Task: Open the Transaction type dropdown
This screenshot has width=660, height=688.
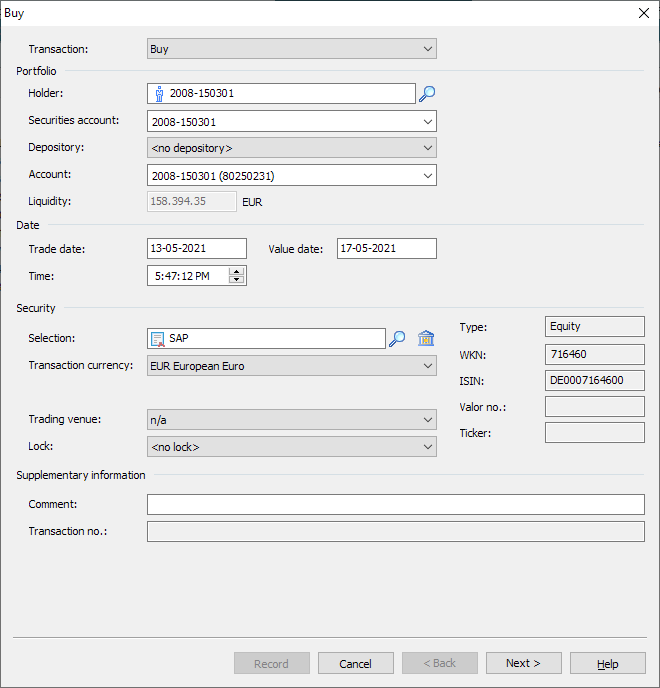Action: click(x=428, y=49)
